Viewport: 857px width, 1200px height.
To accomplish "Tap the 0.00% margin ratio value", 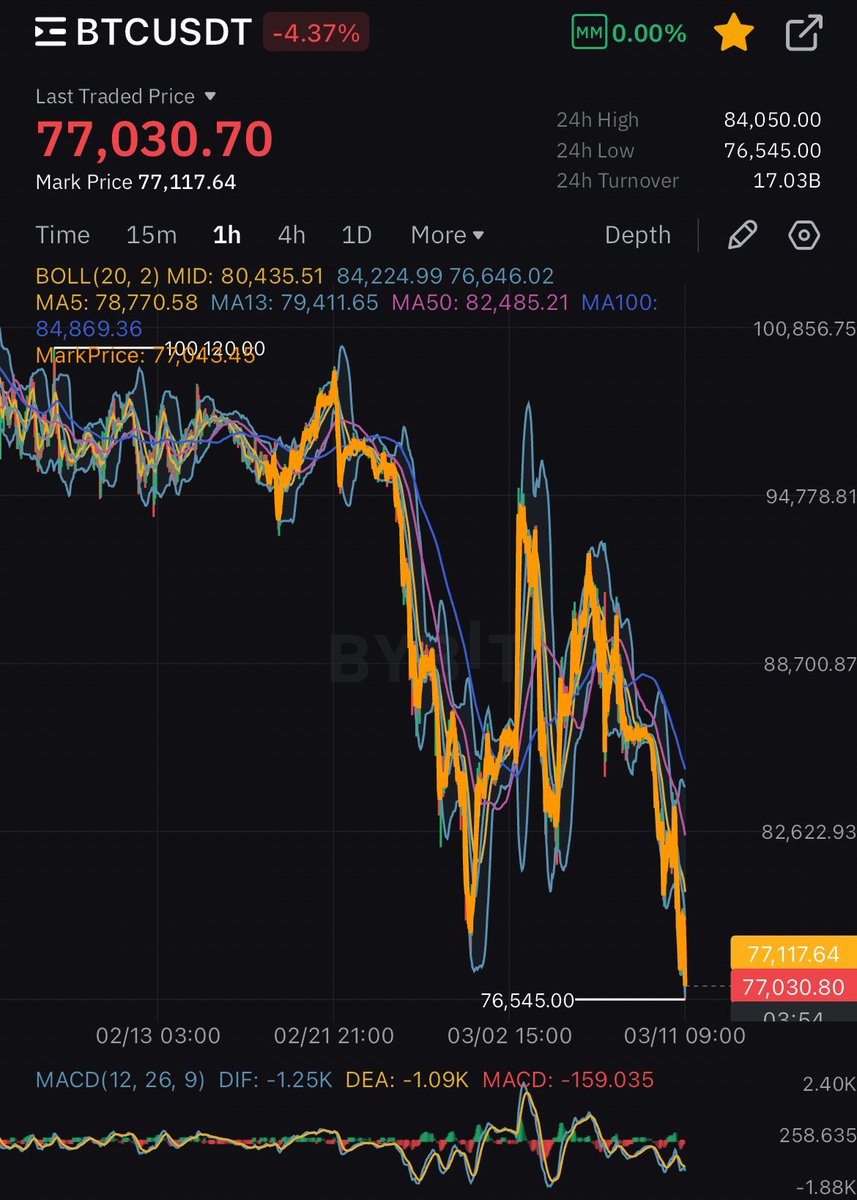I will pos(650,33).
